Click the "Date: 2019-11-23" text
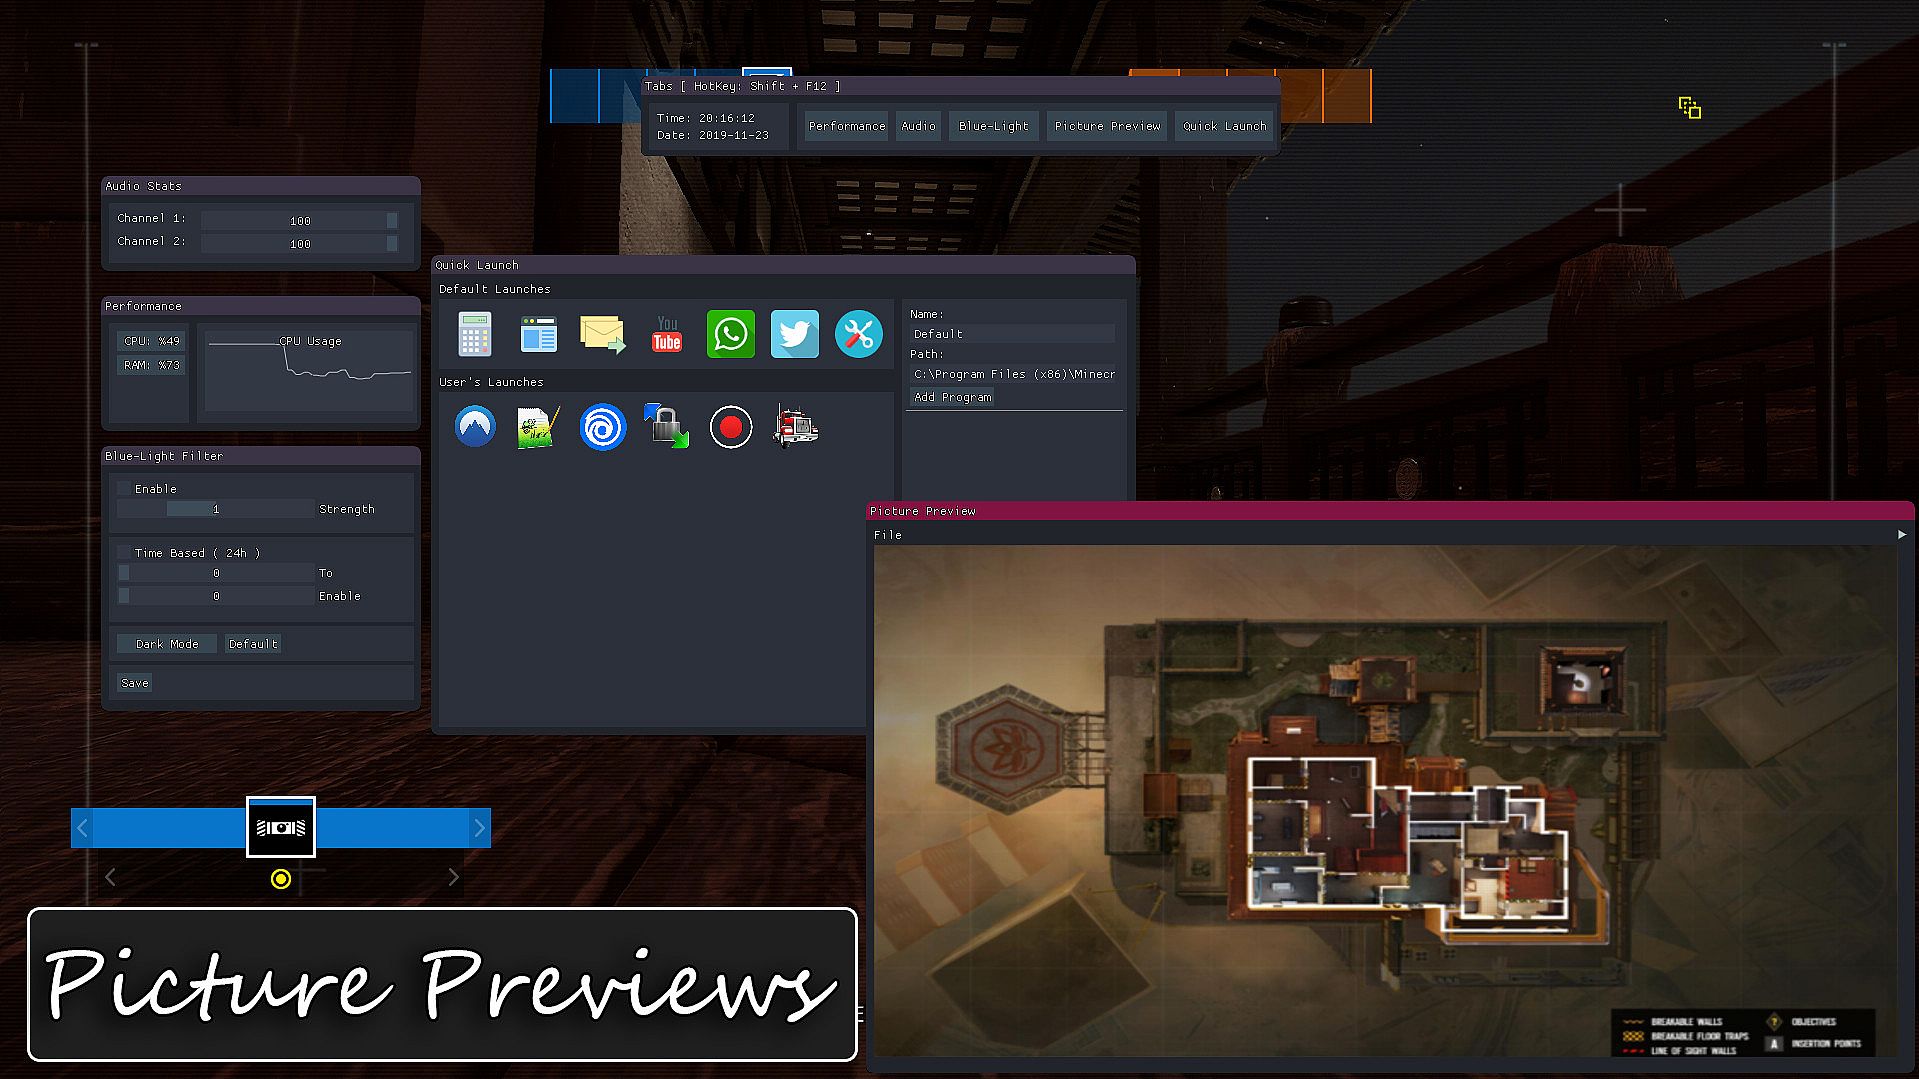This screenshot has width=1919, height=1079. 713,135
